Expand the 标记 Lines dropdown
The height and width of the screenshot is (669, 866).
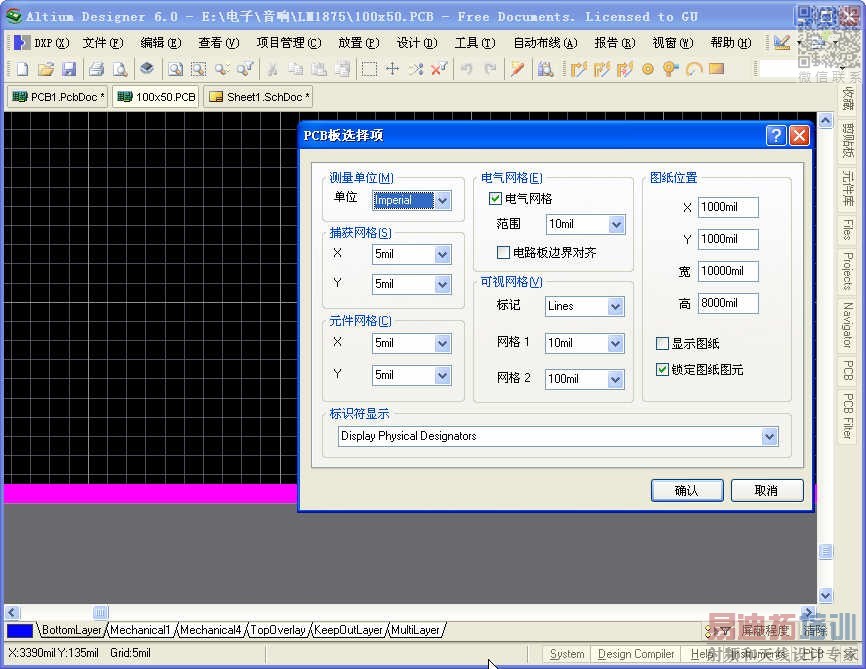click(x=616, y=307)
